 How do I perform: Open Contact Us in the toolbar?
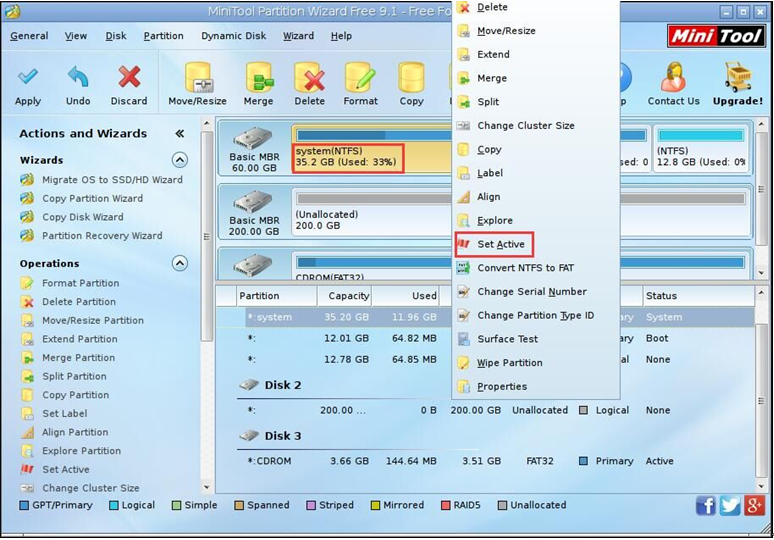click(x=674, y=84)
